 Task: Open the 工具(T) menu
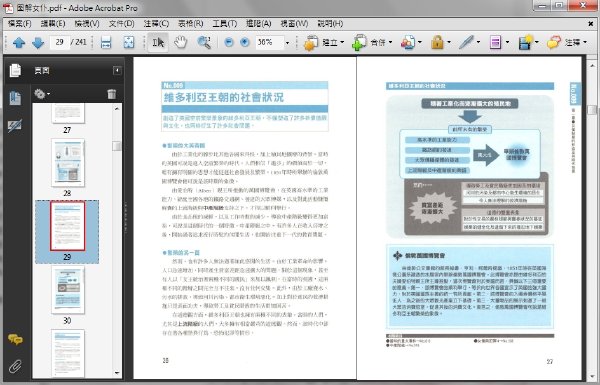point(225,24)
